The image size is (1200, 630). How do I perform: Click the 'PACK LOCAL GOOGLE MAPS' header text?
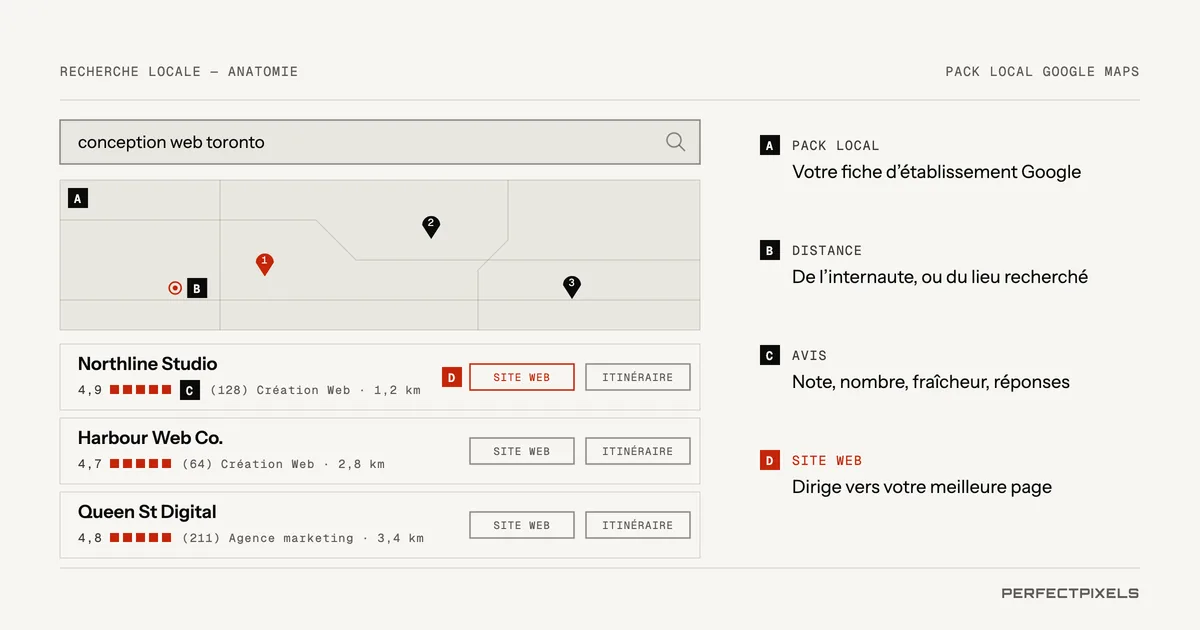(x=1042, y=71)
